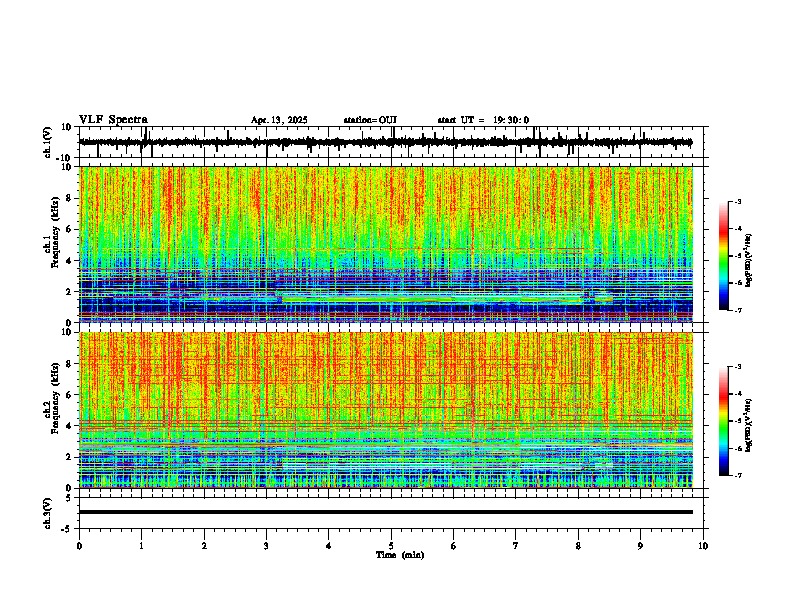
Task: Select the "Apr. 13, 2025" date label
Action: pyautogui.click(x=279, y=120)
